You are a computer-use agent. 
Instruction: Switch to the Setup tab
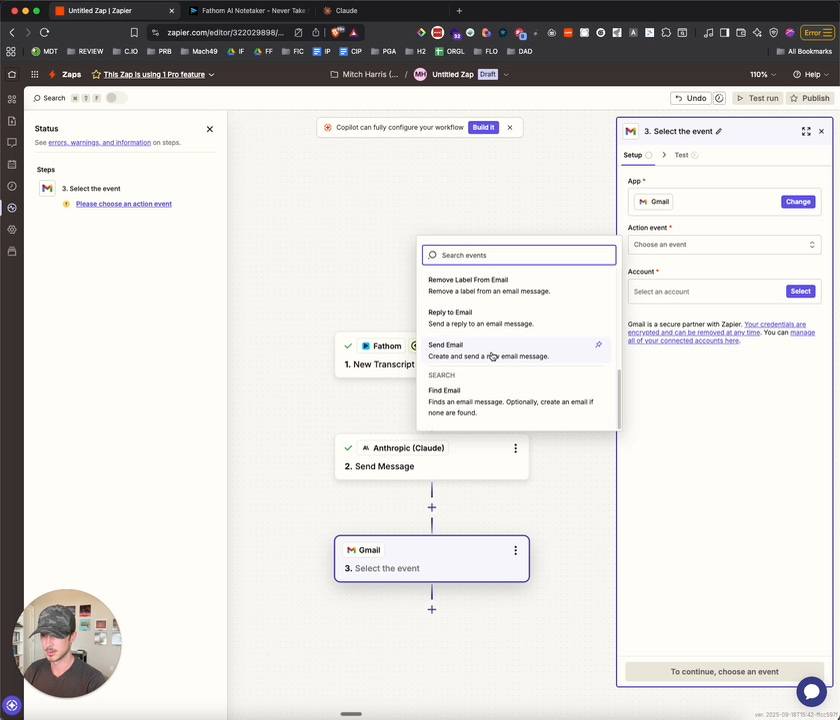[638, 155]
